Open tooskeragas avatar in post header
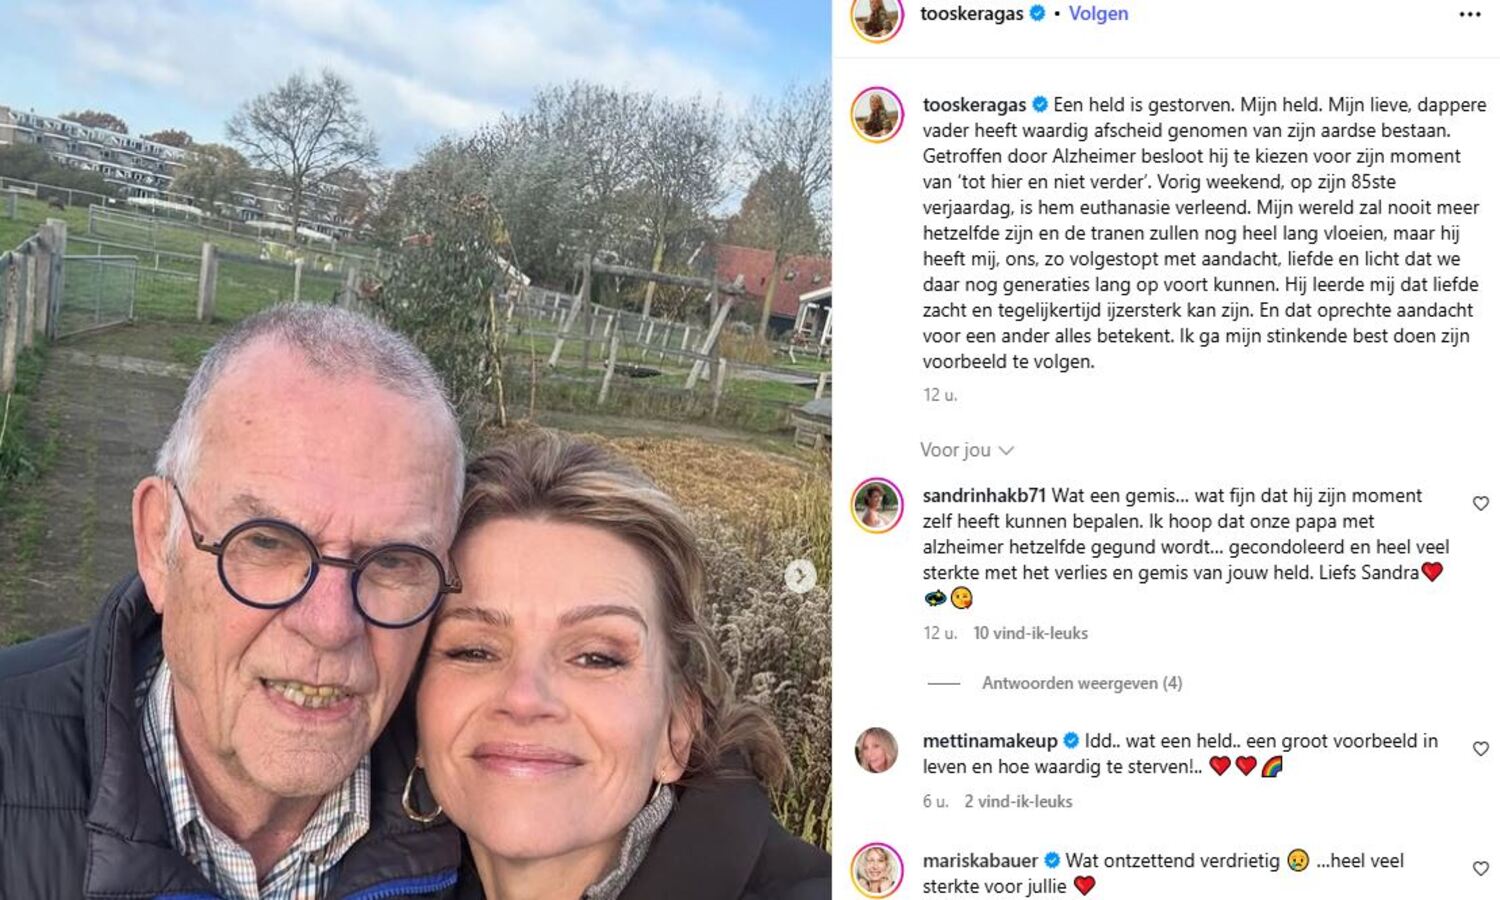The height and width of the screenshot is (900, 1500). 877,17
